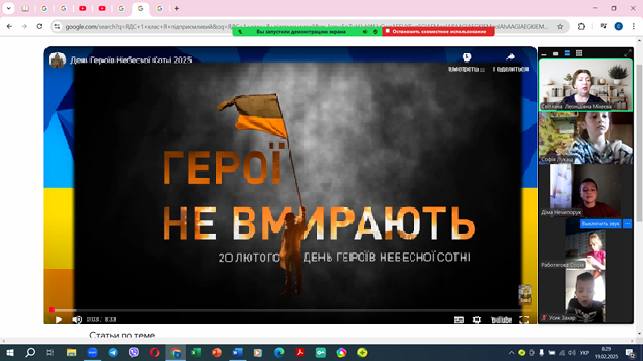Bookmark this page with star icon
Viewport: 643px width, 361px height.
pyautogui.click(x=560, y=26)
